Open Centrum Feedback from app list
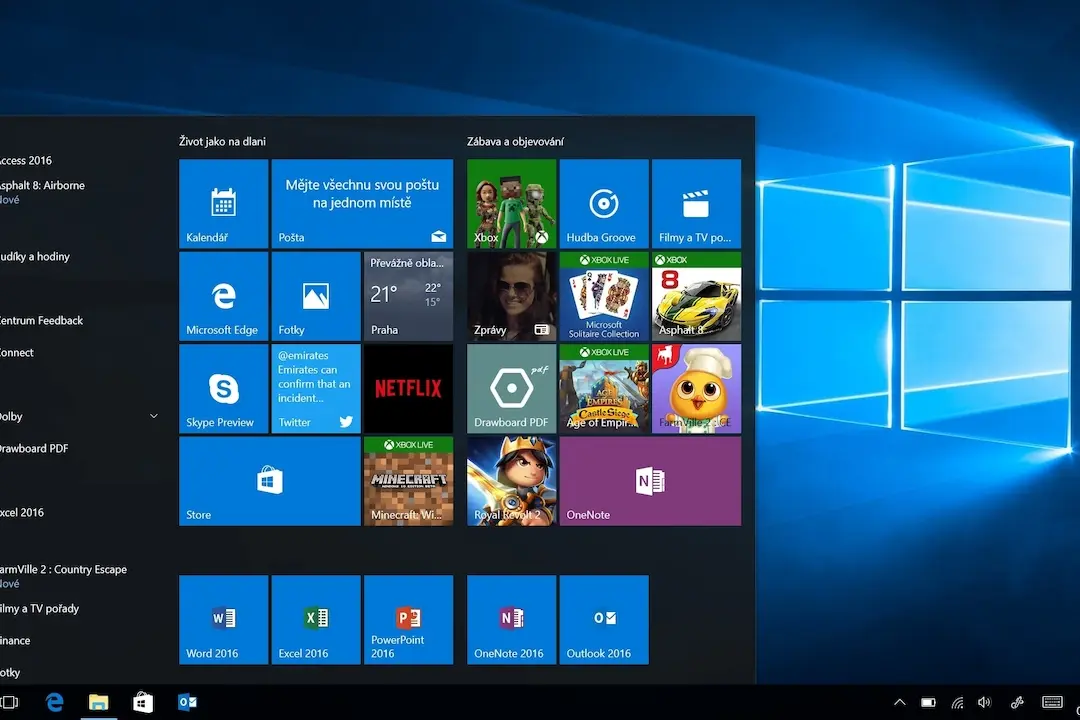Screen dimensions: 1080x720 tap(41, 320)
